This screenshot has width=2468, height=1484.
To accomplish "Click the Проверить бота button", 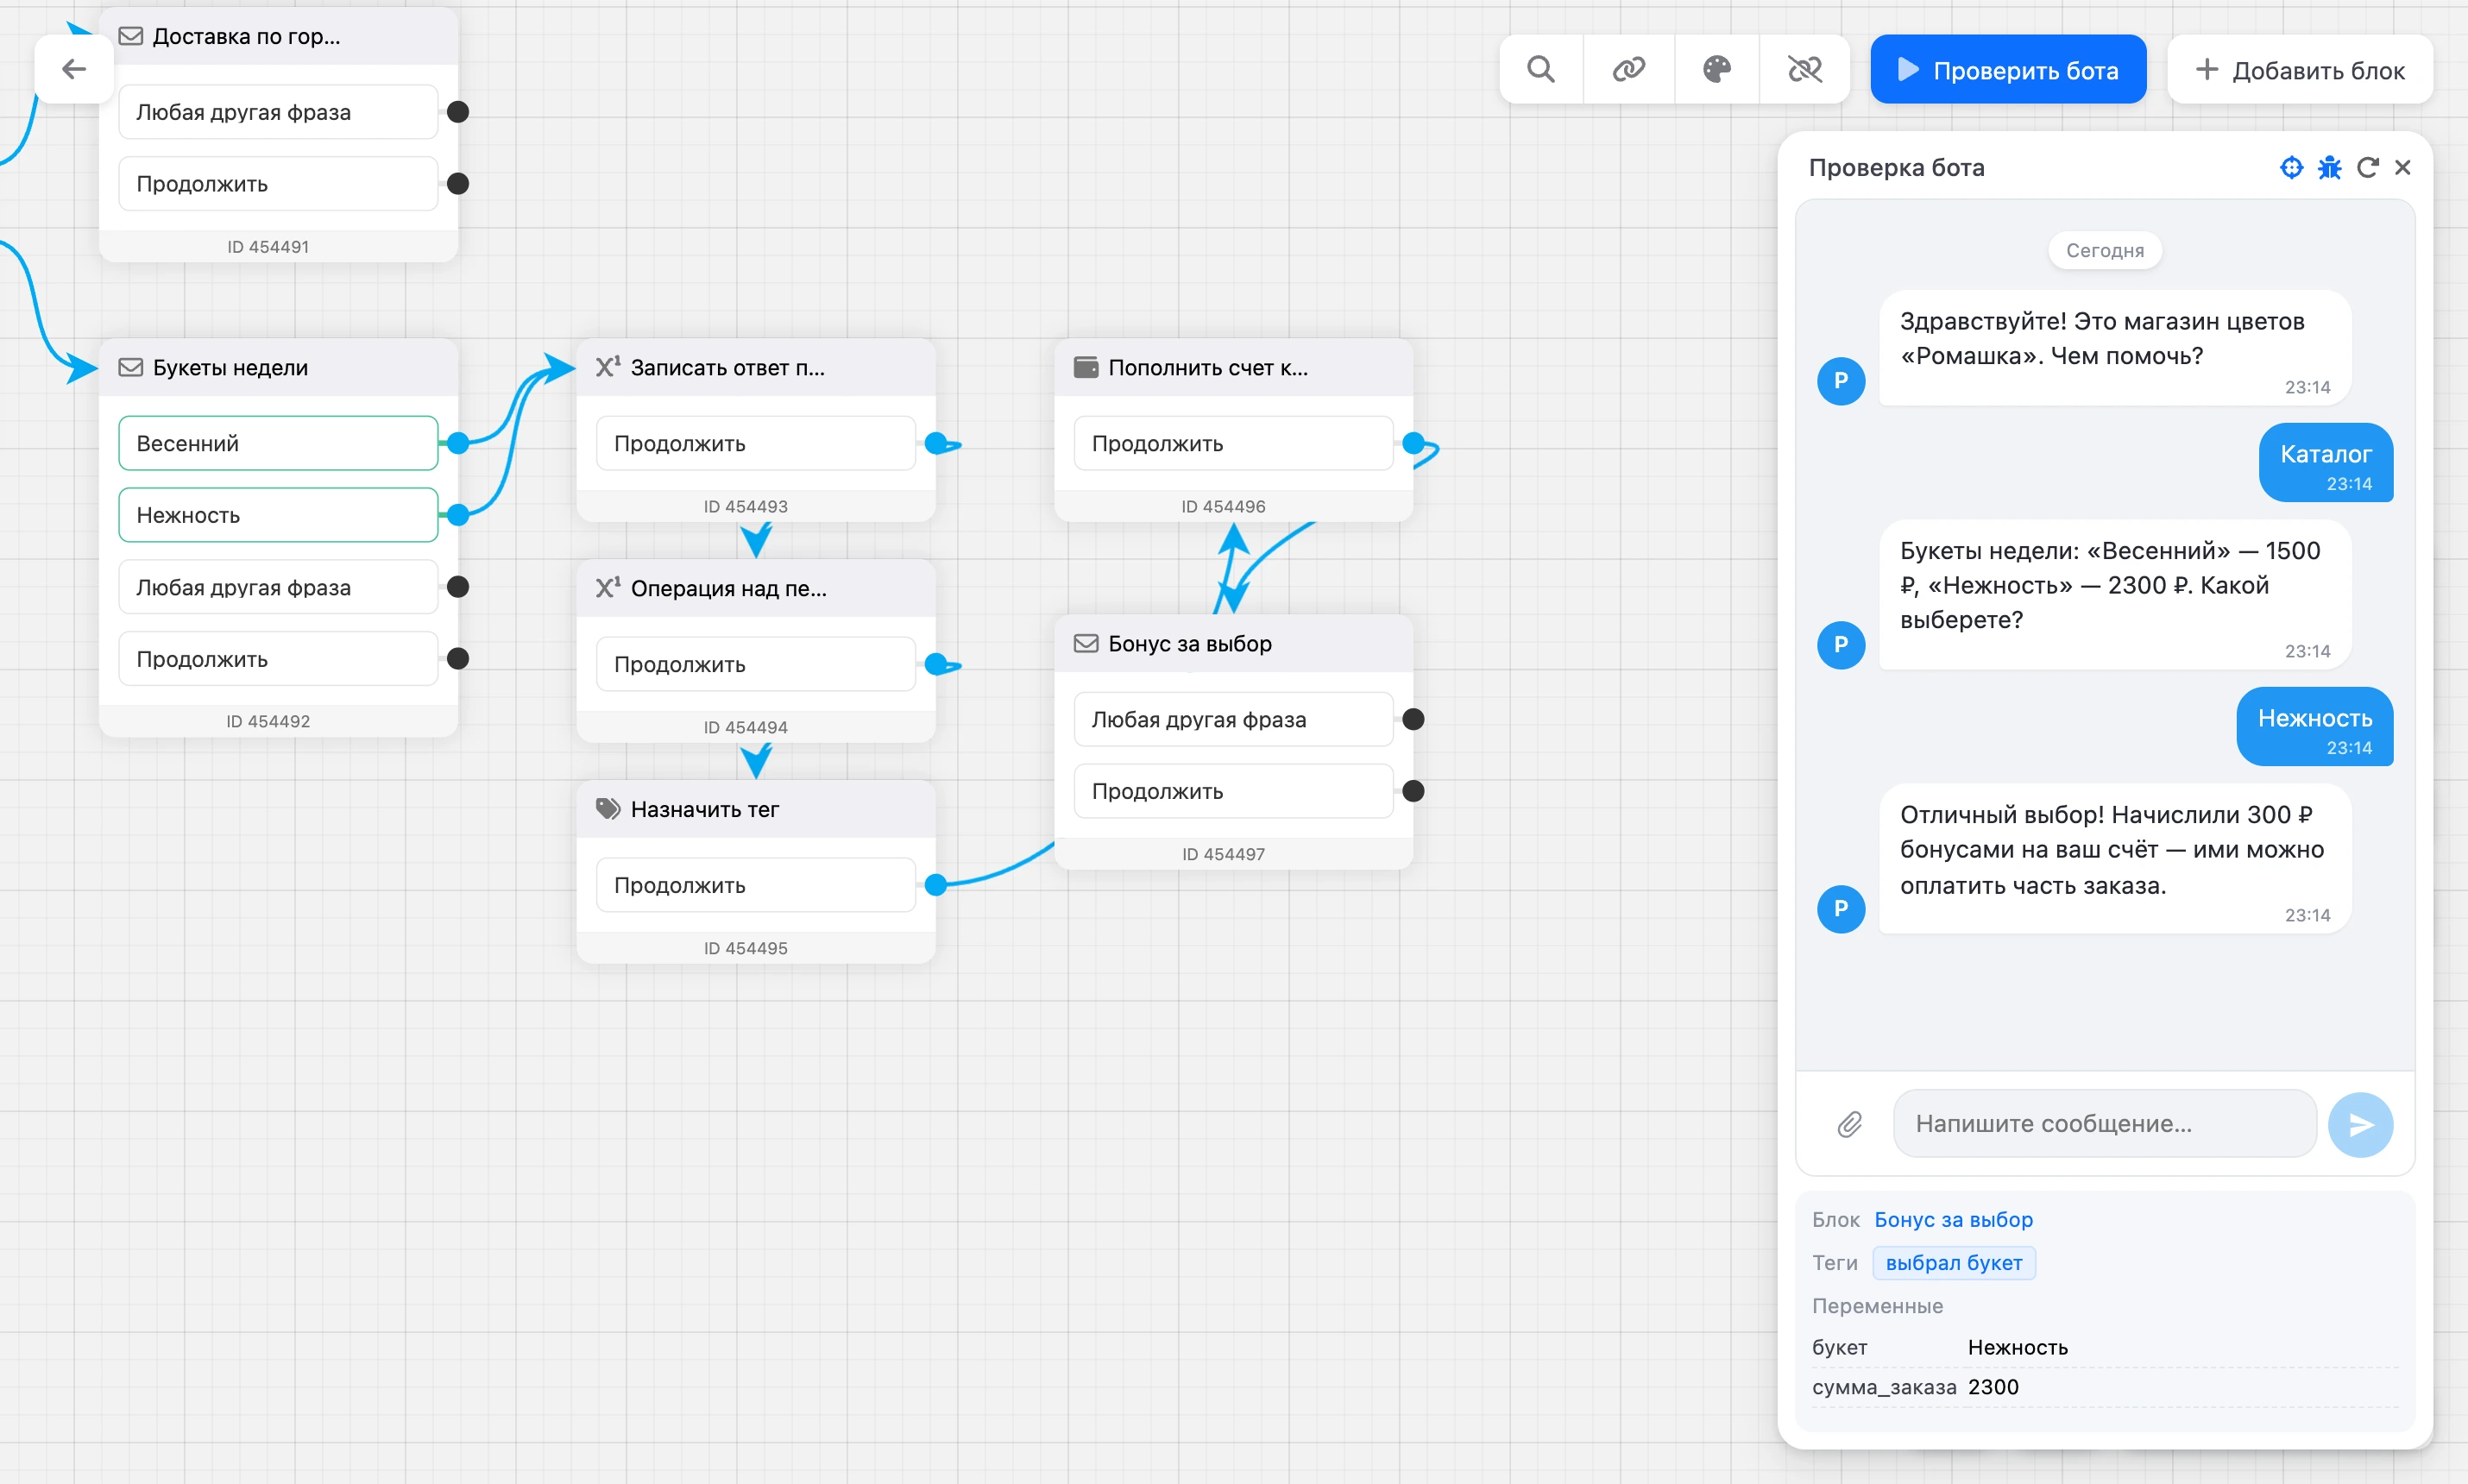I will click(2008, 69).
